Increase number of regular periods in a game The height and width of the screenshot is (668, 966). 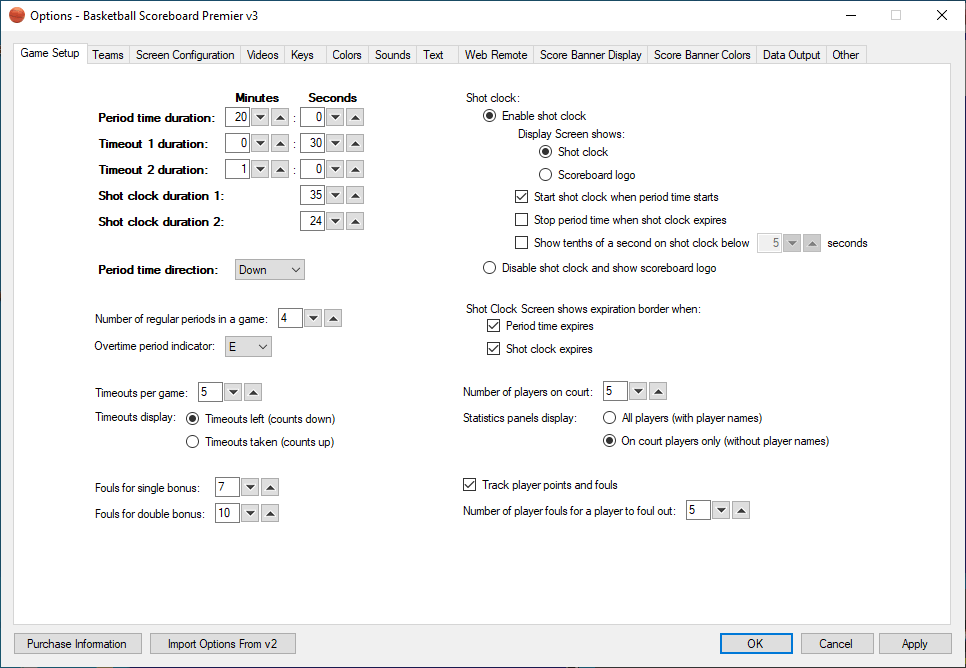click(x=333, y=318)
